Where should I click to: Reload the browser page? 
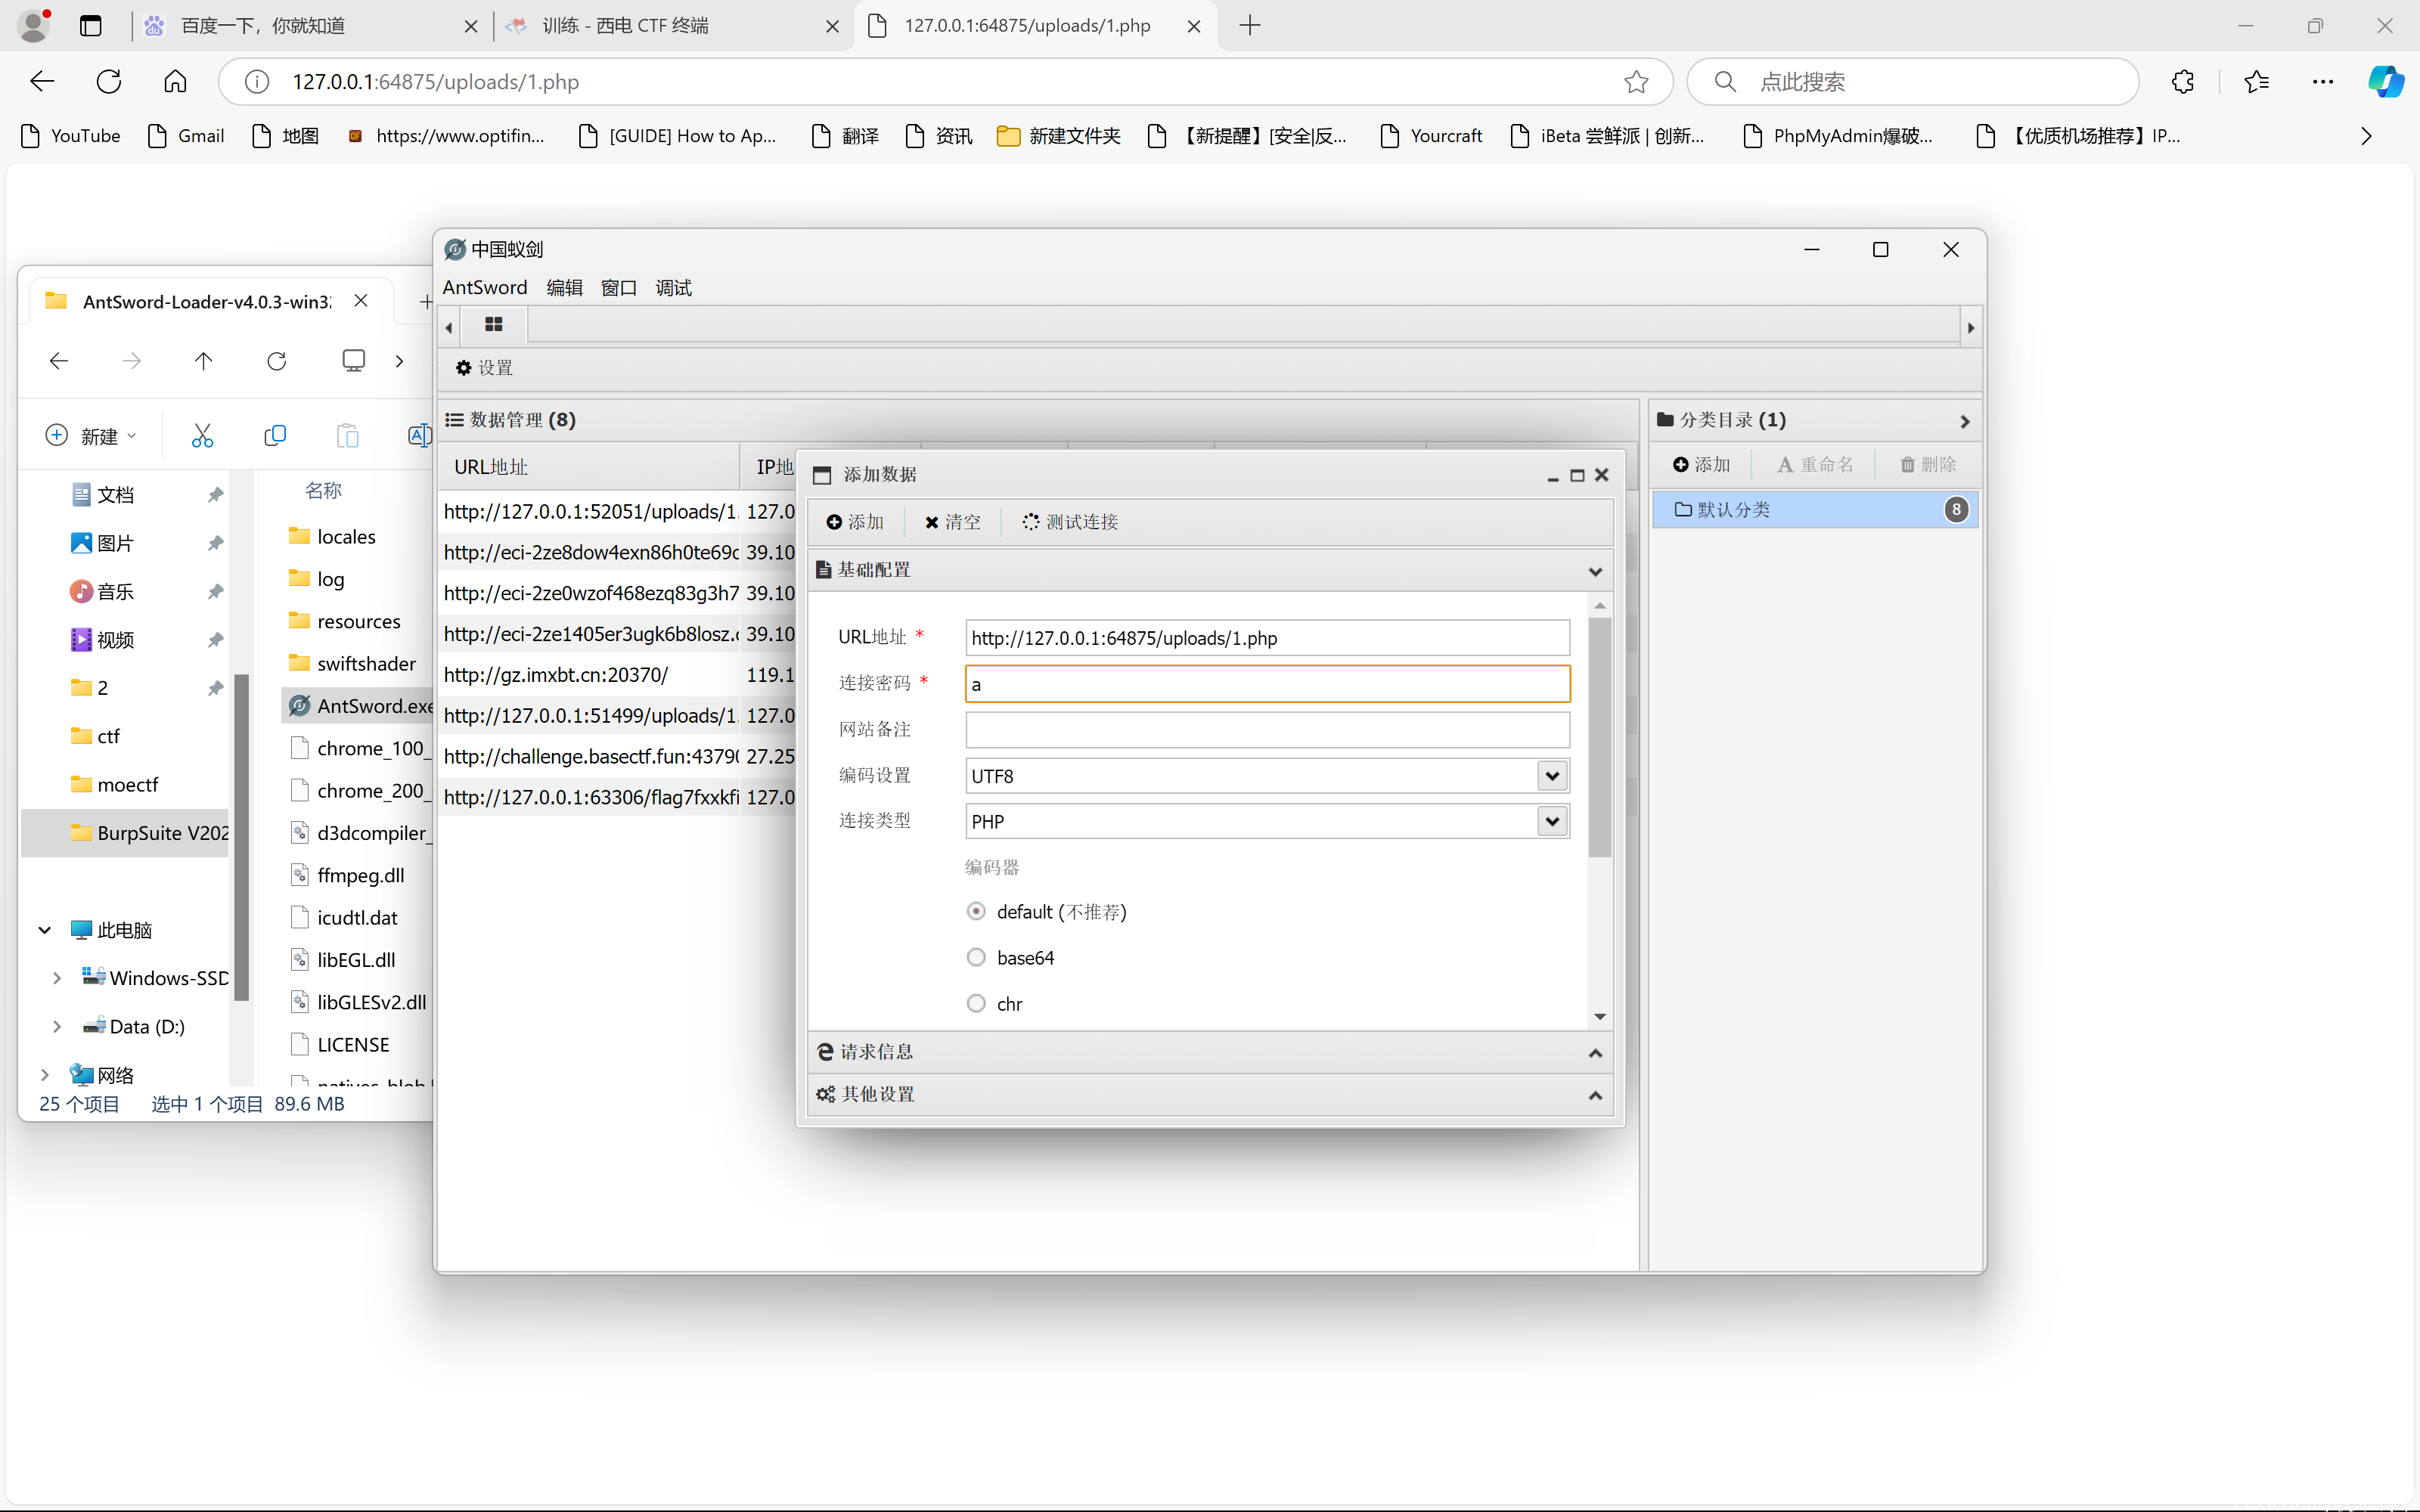click(x=109, y=82)
